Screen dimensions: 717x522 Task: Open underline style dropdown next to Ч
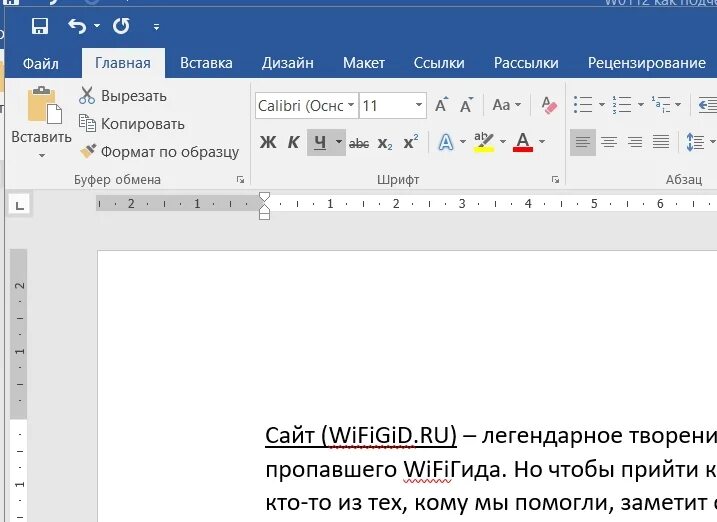(x=339, y=142)
